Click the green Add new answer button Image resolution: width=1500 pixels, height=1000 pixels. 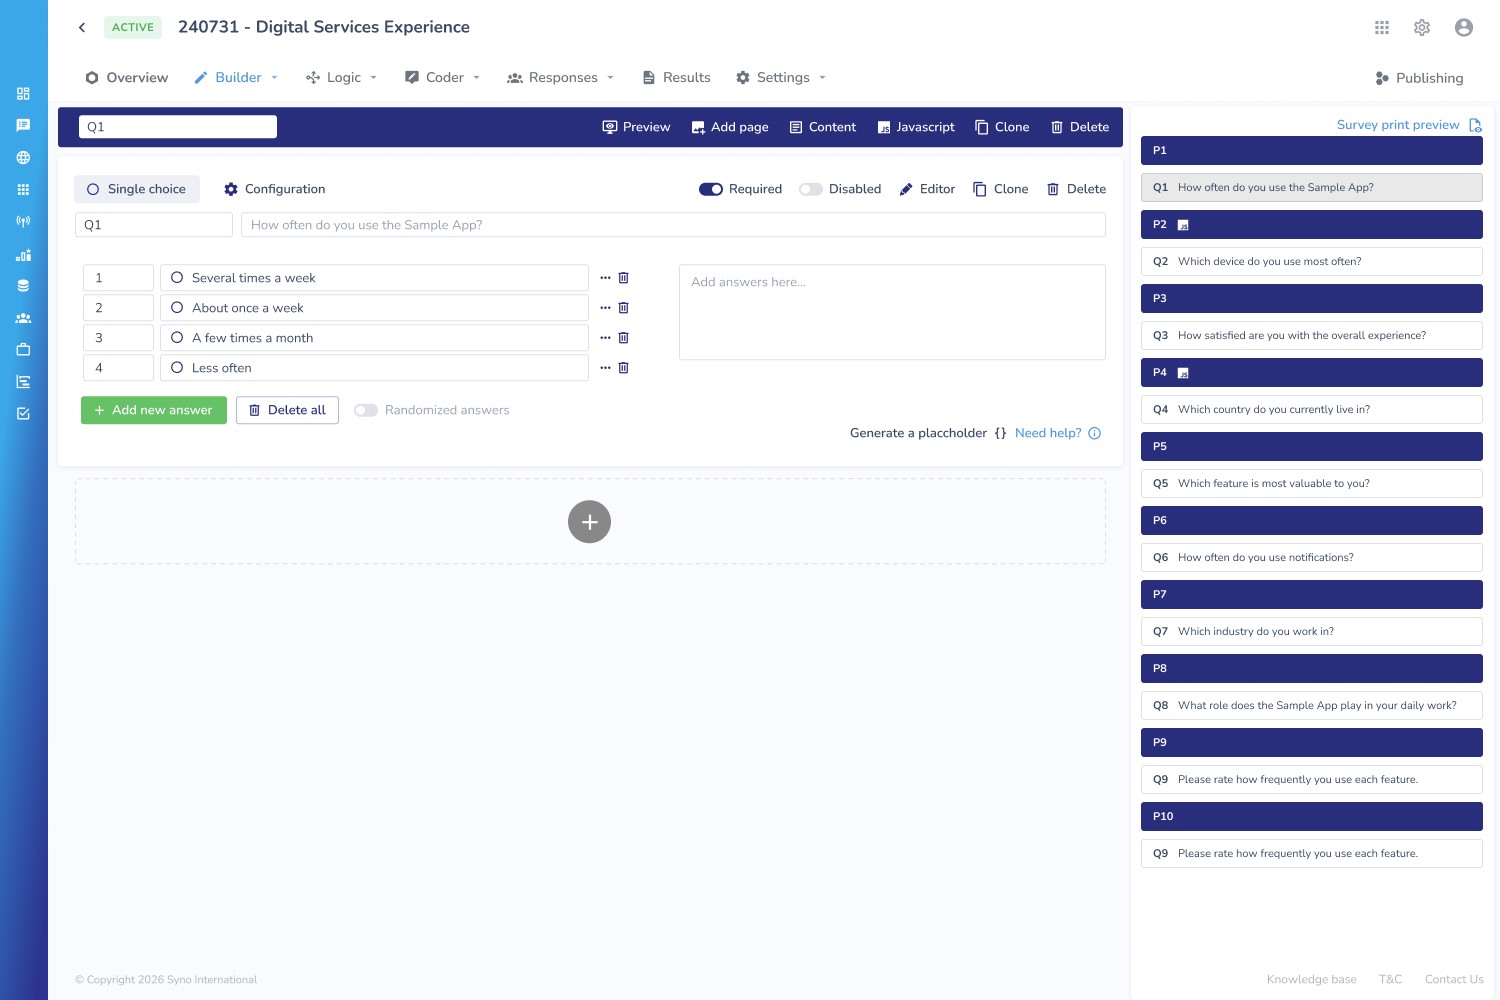pos(154,410)
